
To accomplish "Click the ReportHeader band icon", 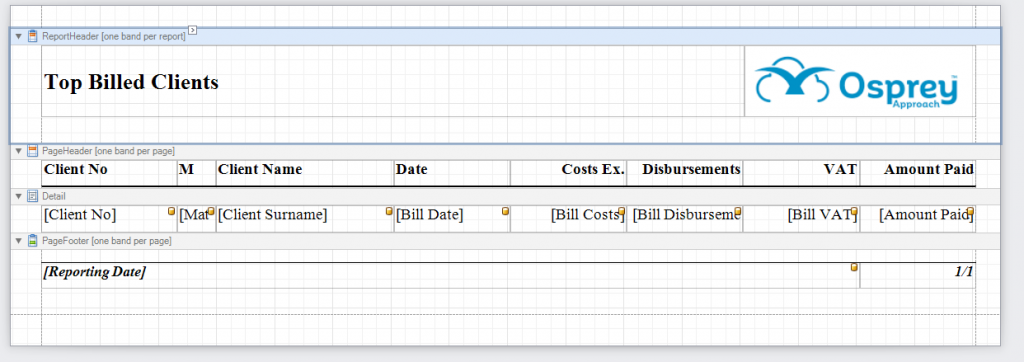I will point(33,37).
